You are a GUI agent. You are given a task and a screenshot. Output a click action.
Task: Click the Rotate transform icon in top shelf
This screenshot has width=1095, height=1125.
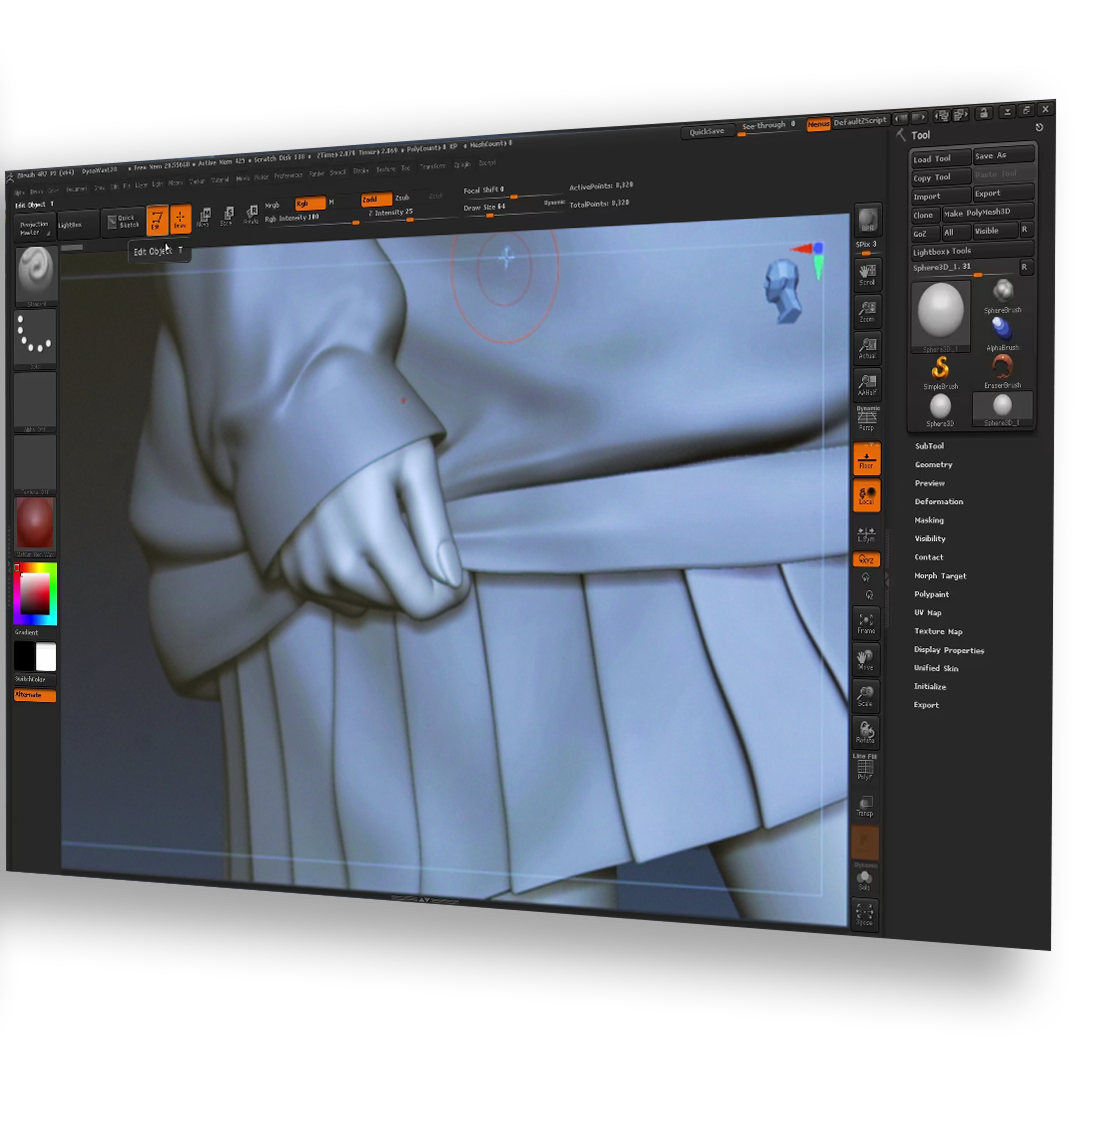tap(252, 215)
